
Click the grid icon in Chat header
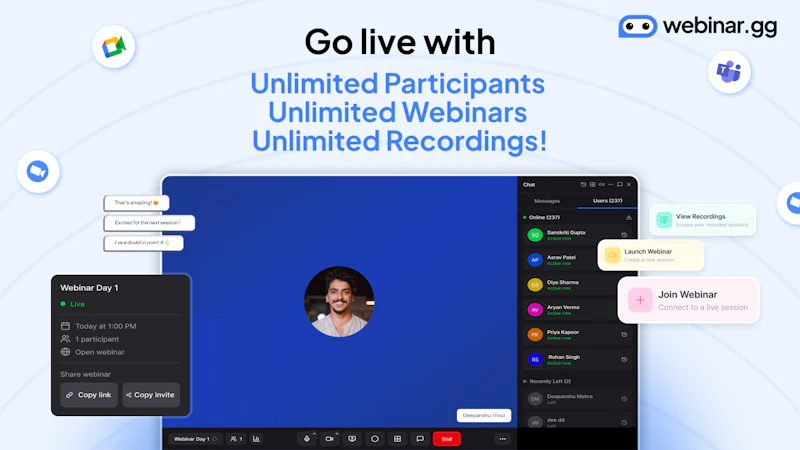point(592,185)
